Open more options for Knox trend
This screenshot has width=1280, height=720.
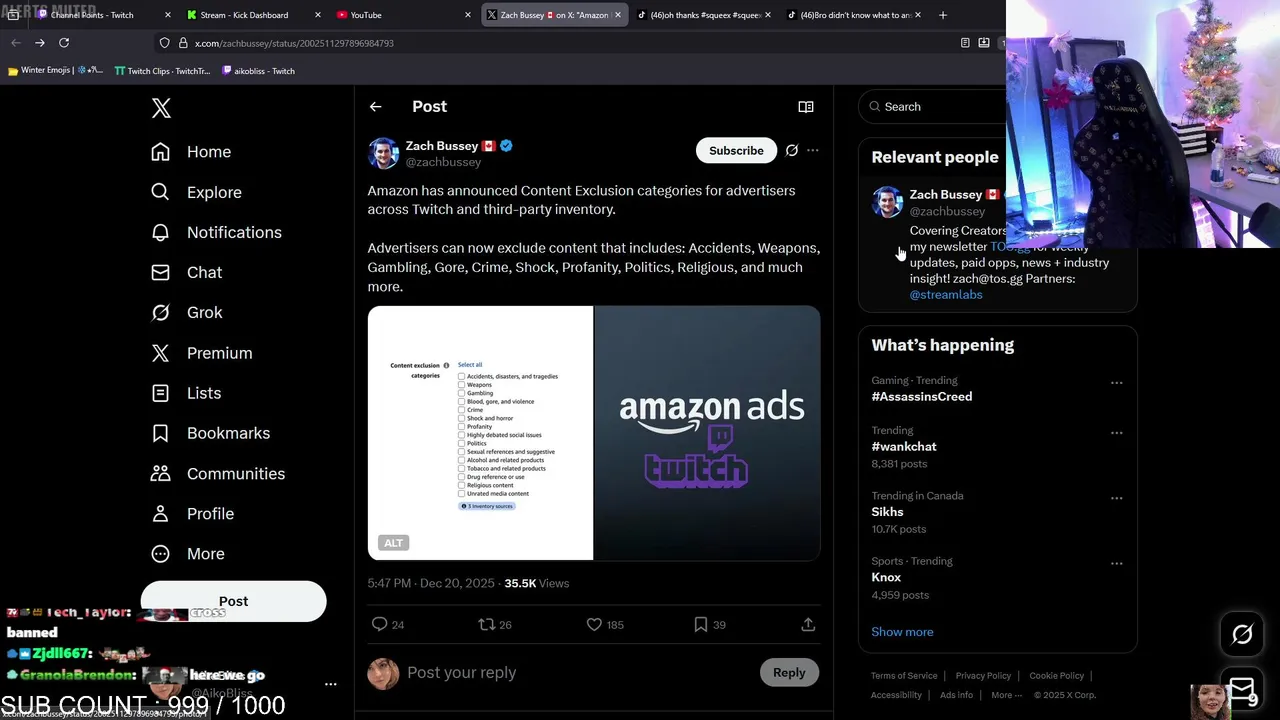click(1116, 563)
